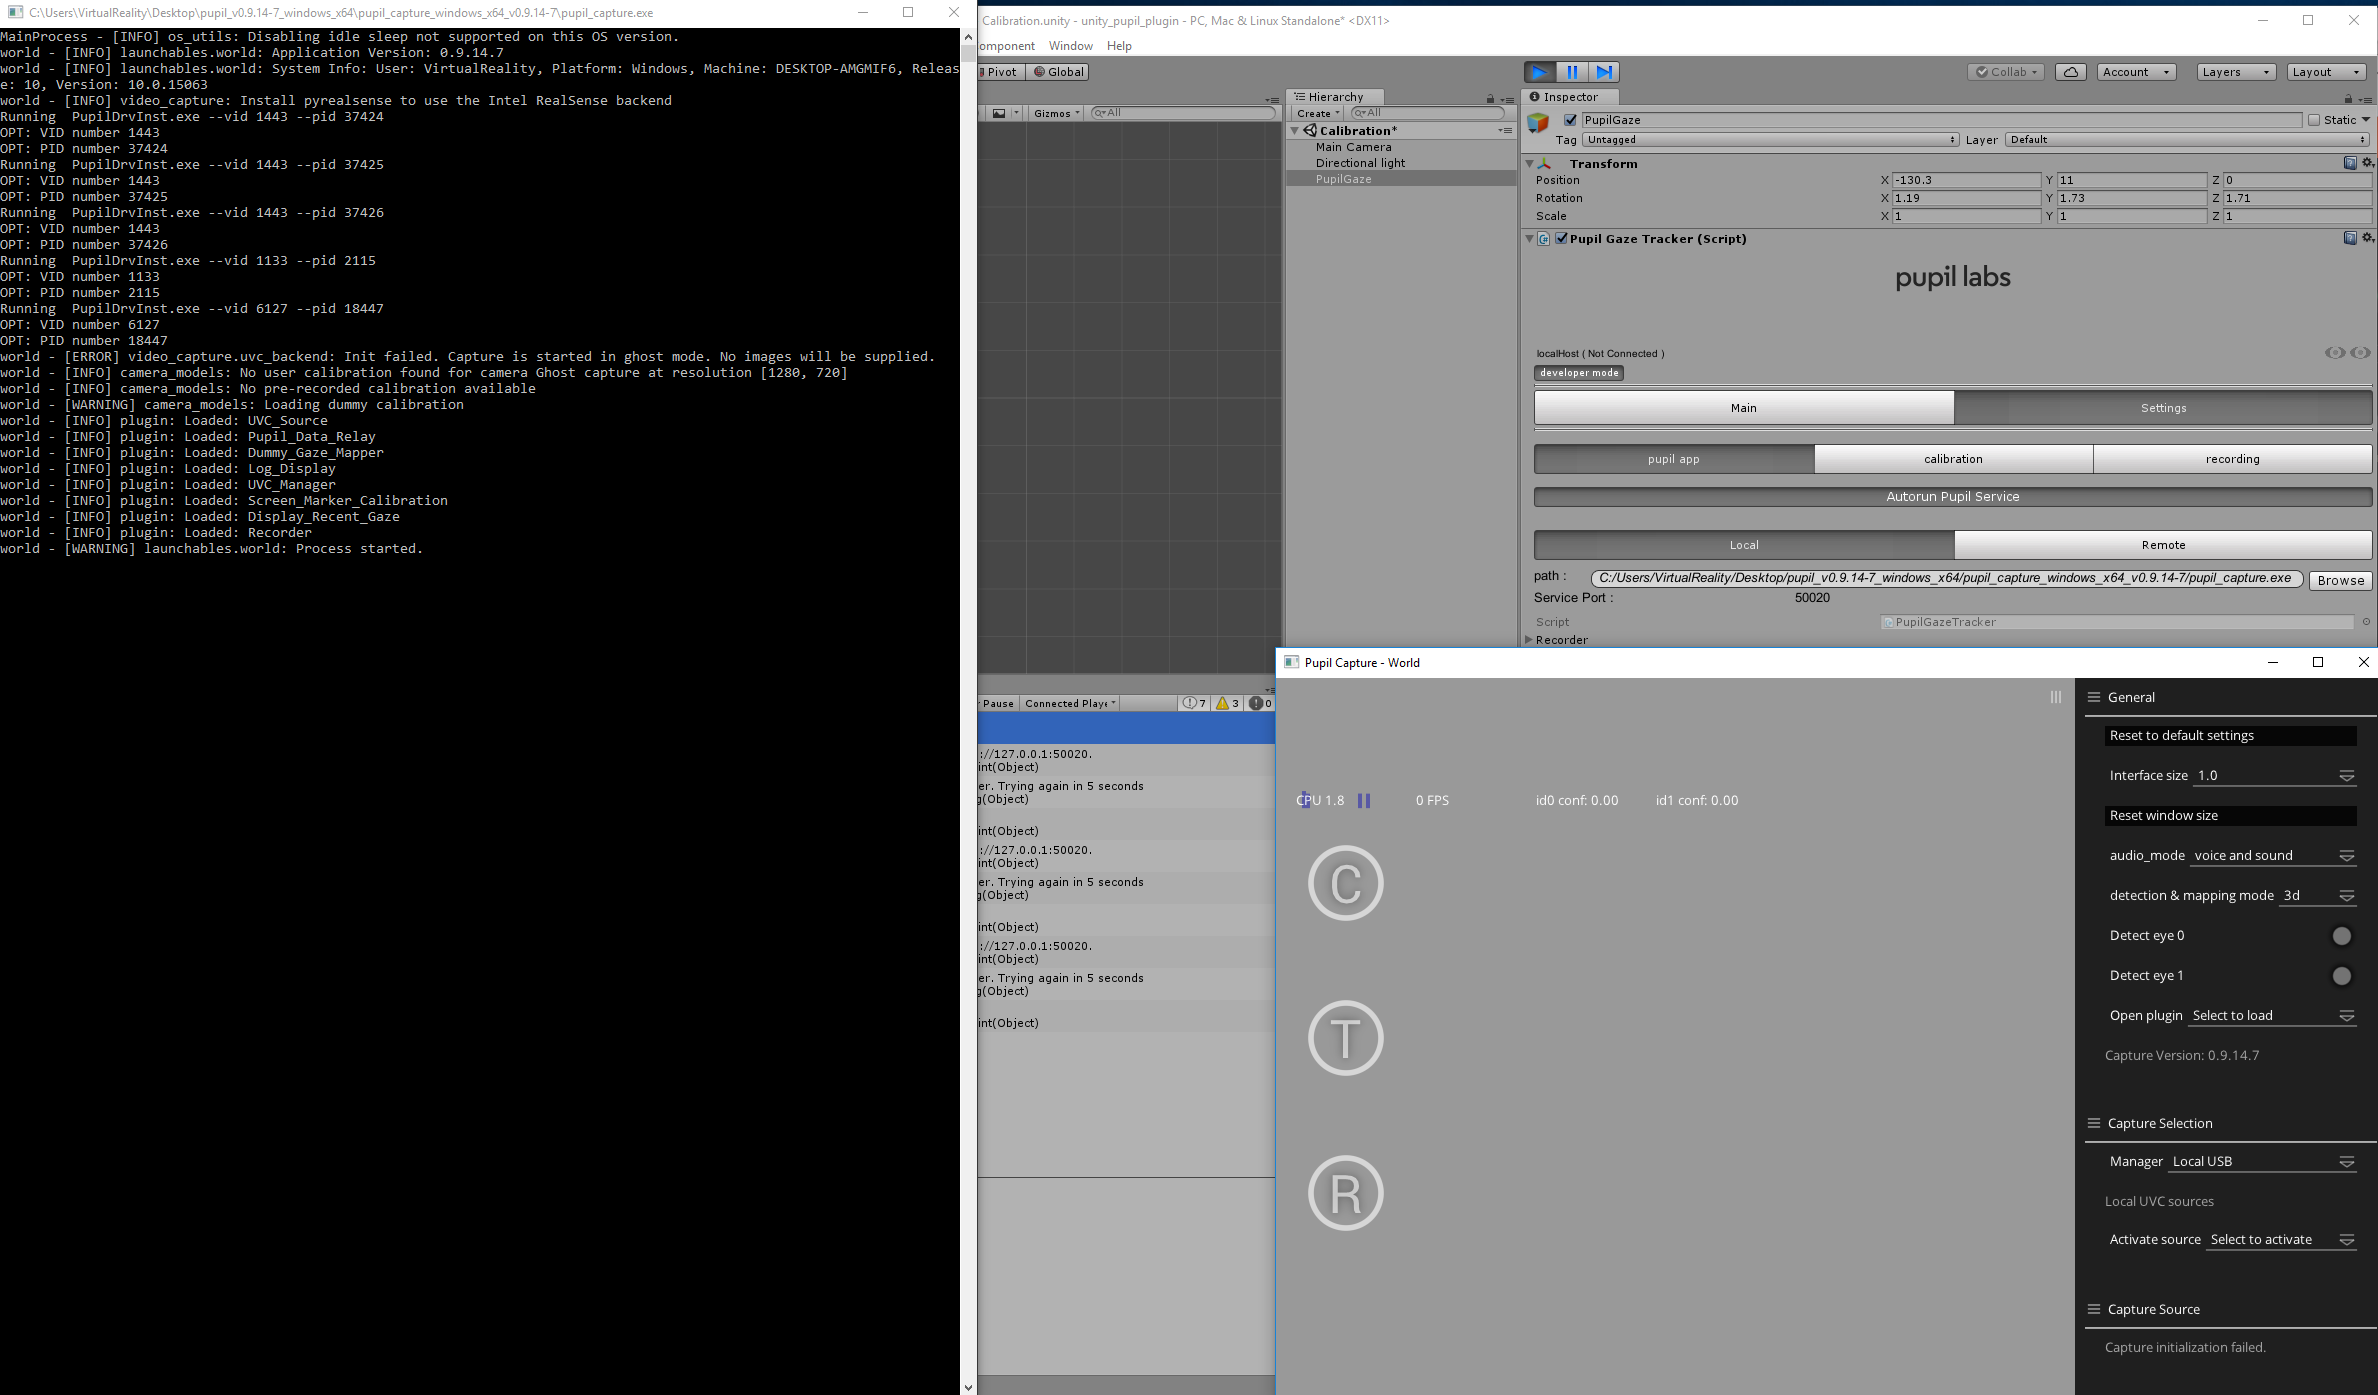2378x1395 pixels.
Task: Open the Transform component help icon
Action: tap(2350, 163)
